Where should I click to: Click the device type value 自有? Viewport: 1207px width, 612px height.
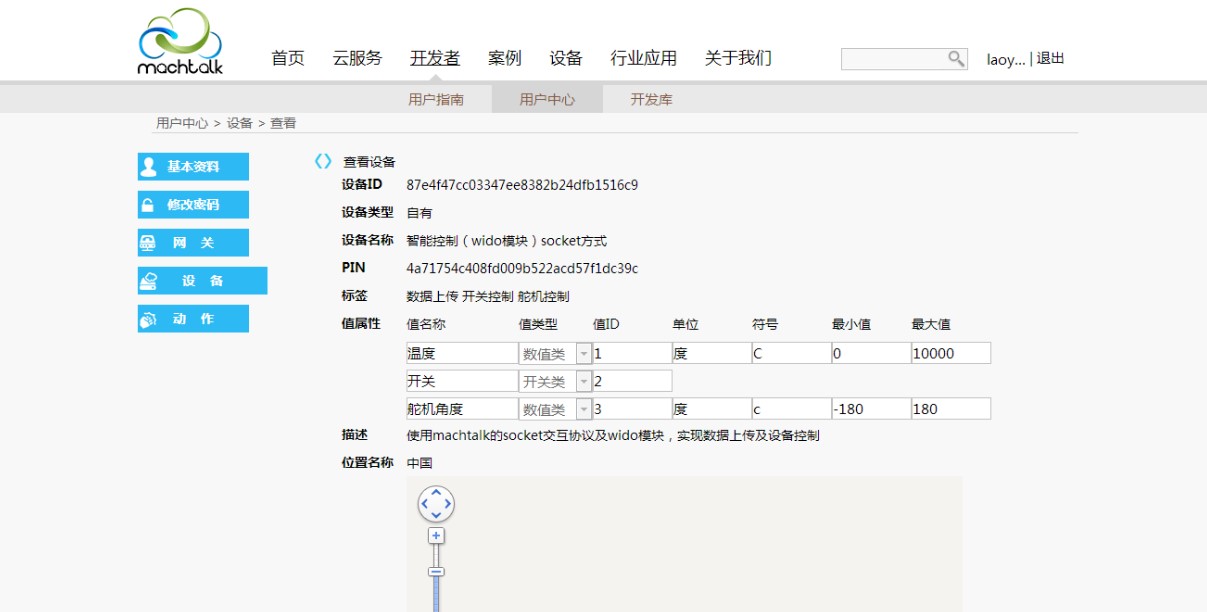[419, 213]
